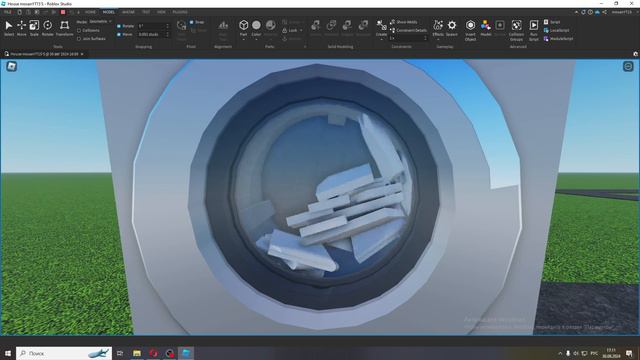Add a Spawn location
640x360 pixels.
point(452,28)
